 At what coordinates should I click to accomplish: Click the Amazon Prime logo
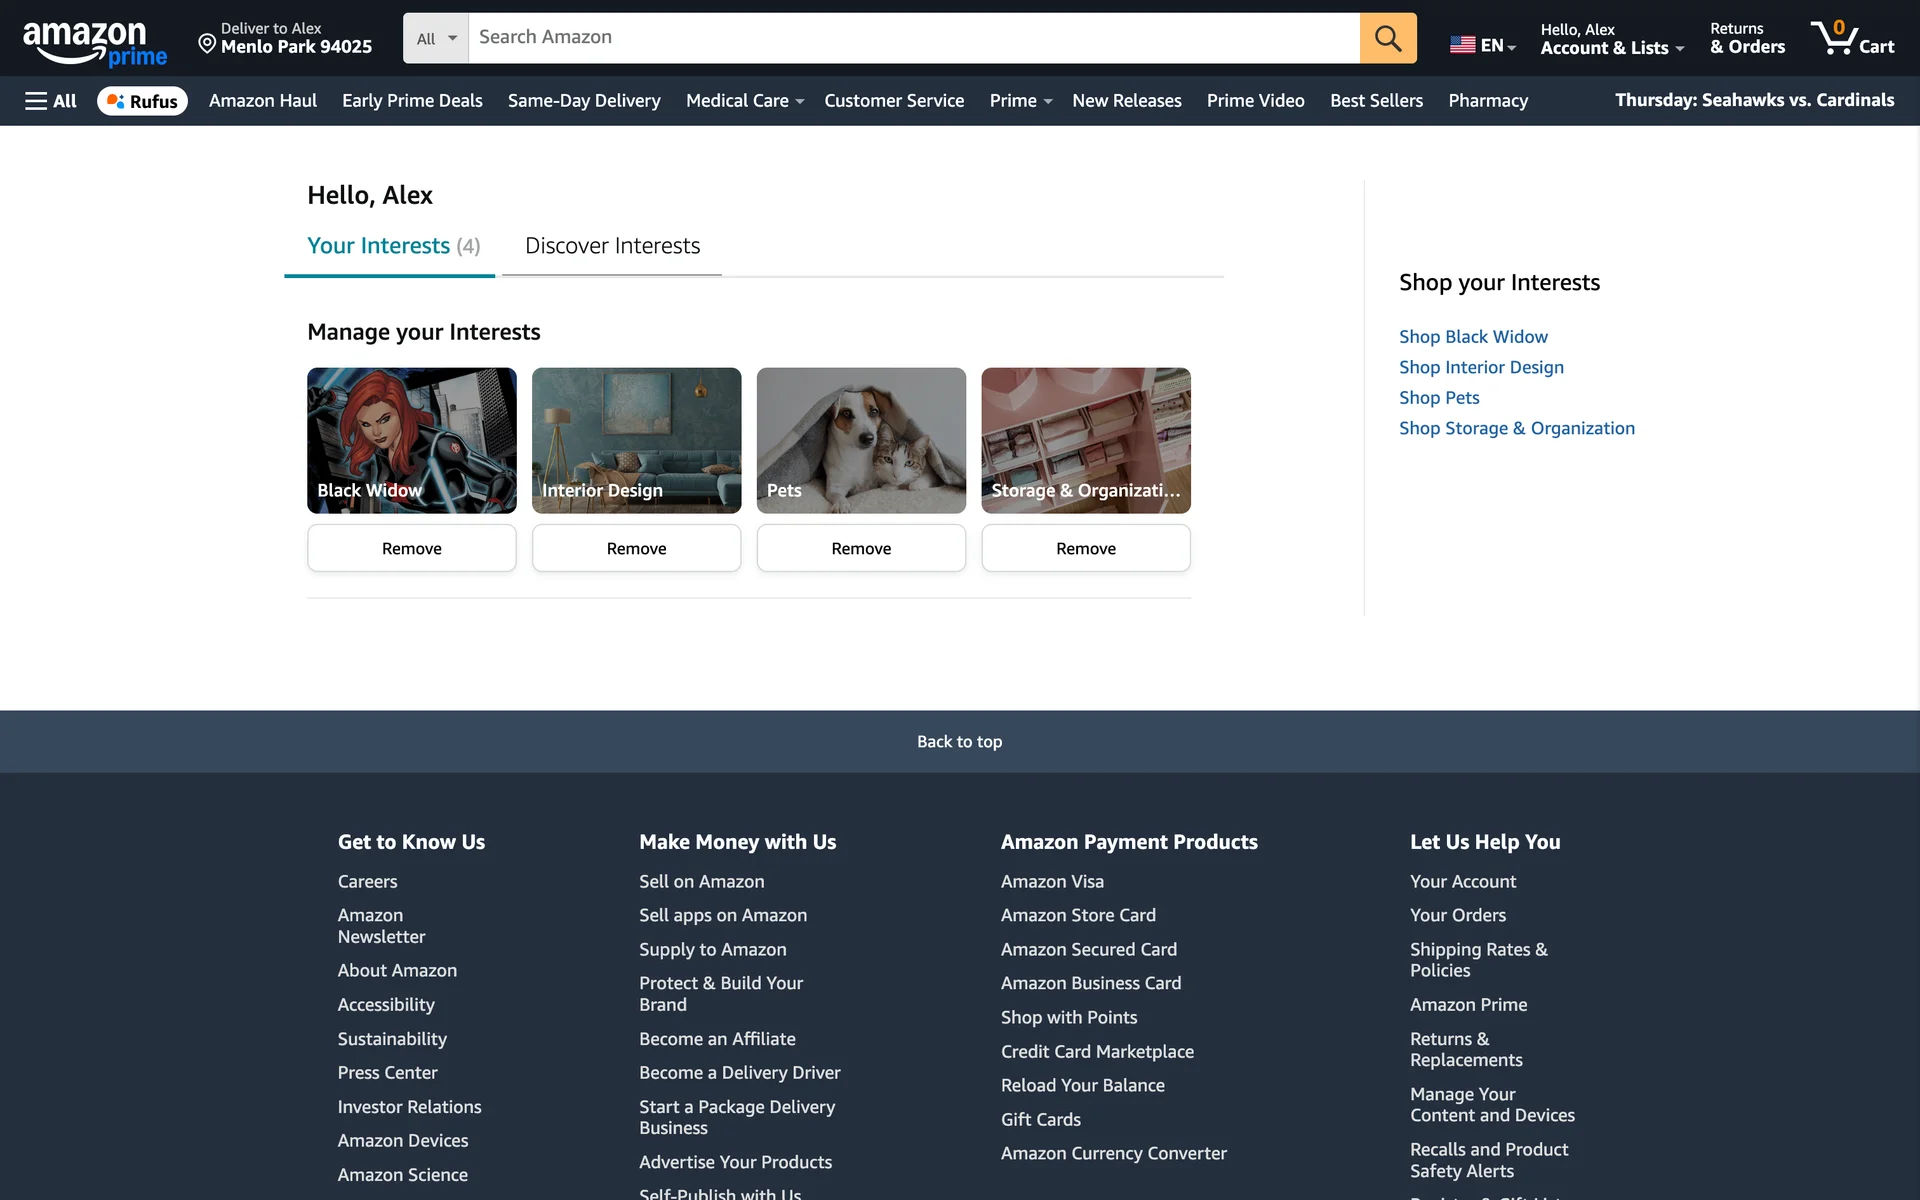tap(94, 42)
